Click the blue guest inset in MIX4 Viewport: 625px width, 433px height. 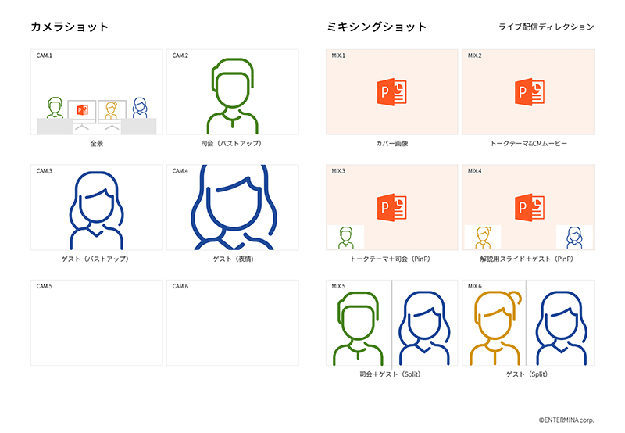tap(575, 237)
